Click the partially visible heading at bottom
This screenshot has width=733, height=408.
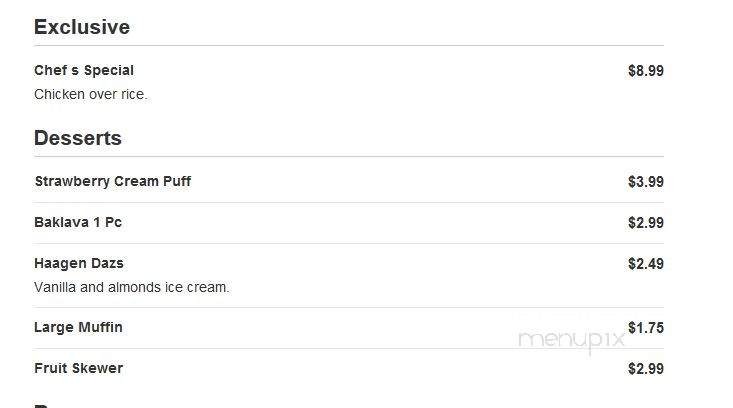pyautogui.click(x=42, y=406)
